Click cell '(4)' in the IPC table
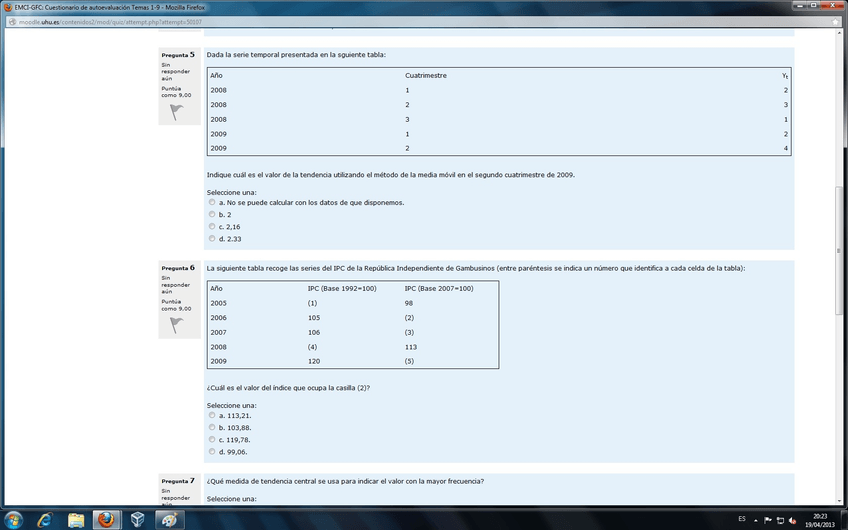Image resolution: width=848 pixels, height=530 pixels. point(312,347)
